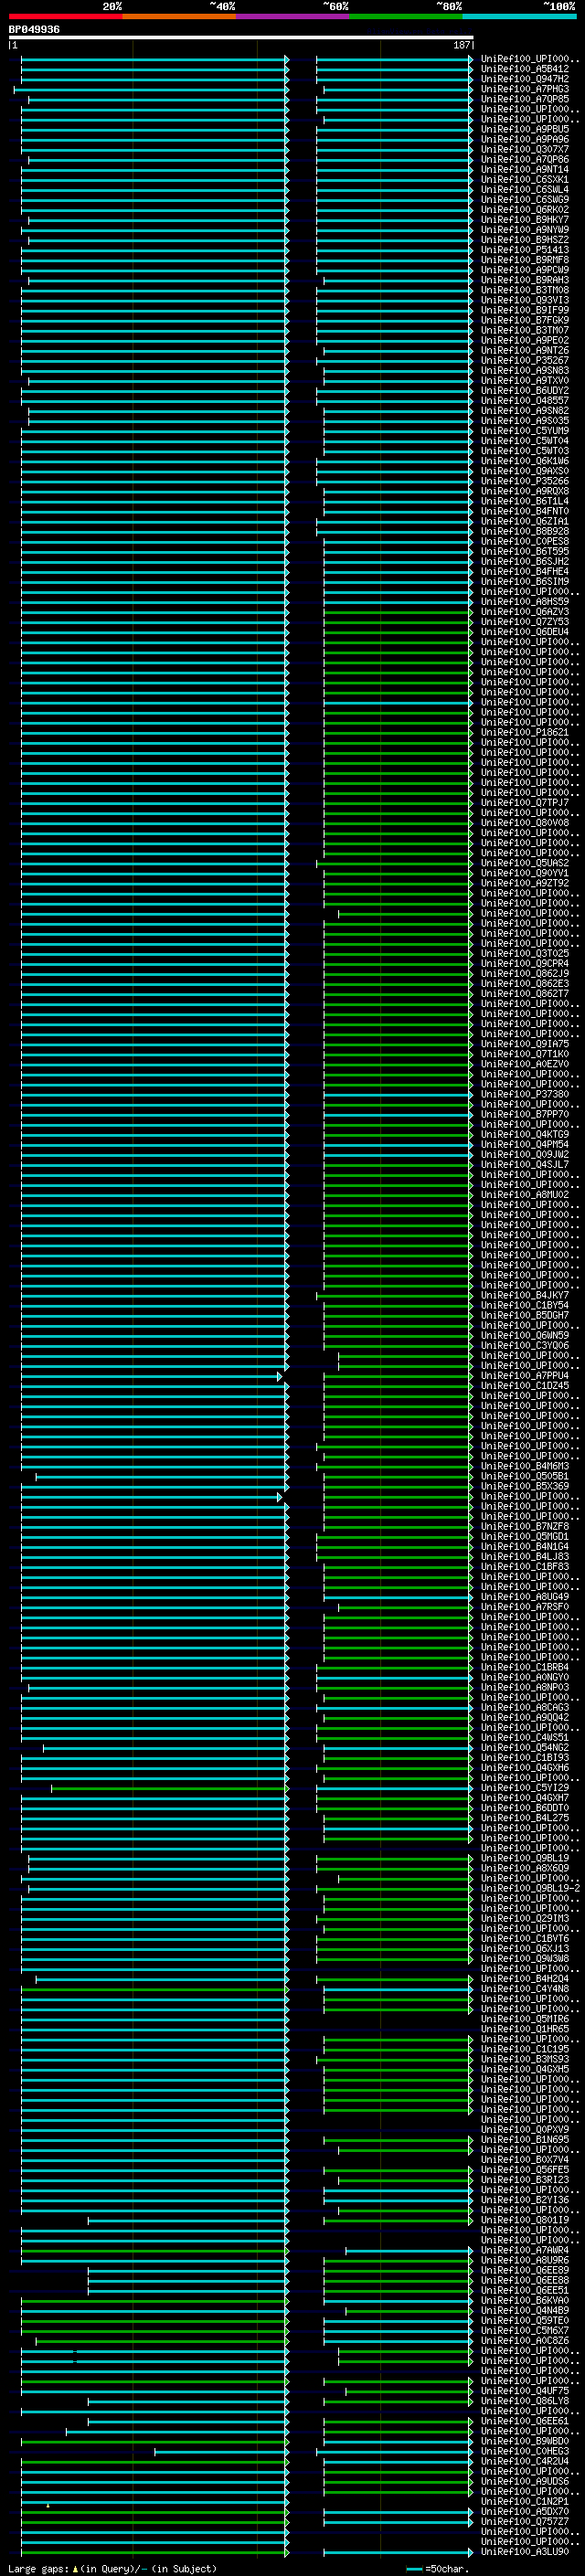The image size is (585, 2576).
Task: Click the white query sequence bar
Action: coord(241,38)
